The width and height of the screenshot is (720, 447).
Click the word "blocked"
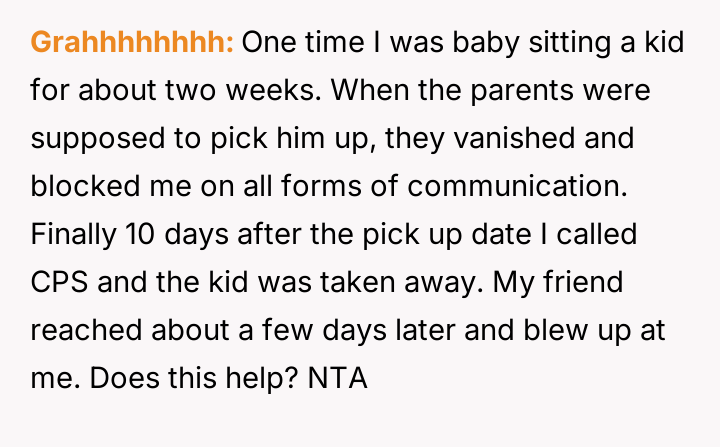point(88,186)
